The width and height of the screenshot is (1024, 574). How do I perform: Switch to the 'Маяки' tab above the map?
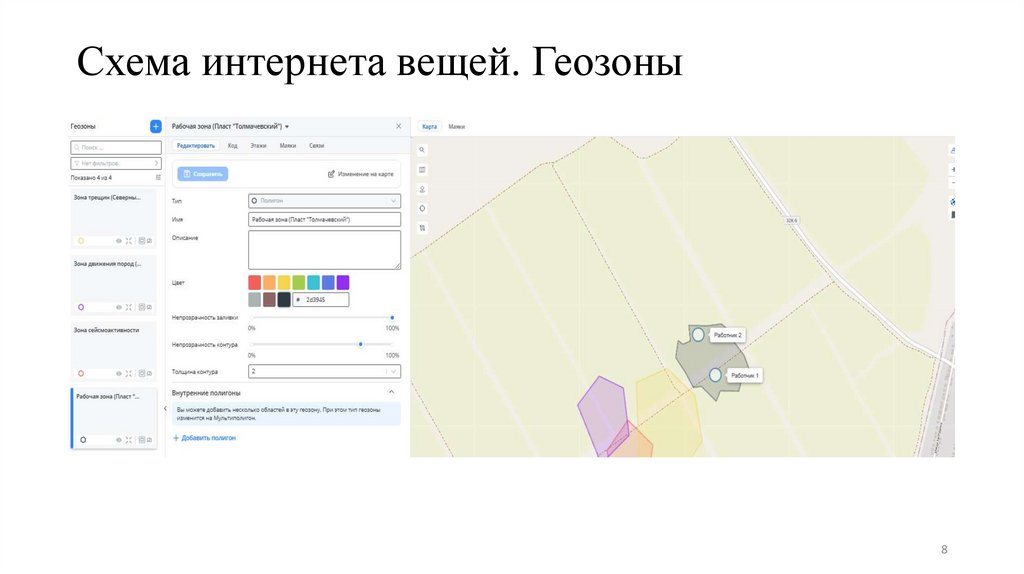tap(456, 127)
